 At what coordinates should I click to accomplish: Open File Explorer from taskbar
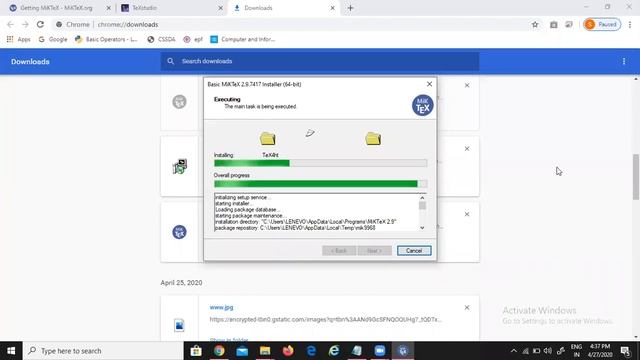265,351
